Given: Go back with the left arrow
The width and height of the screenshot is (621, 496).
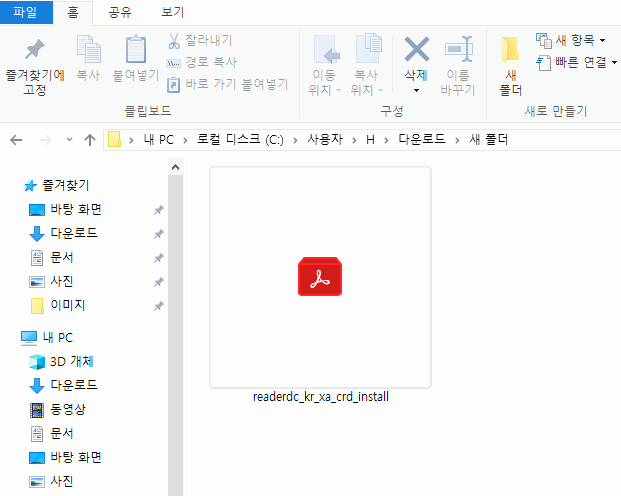Looking at the screenshot, I should click(x=16, y=140).
